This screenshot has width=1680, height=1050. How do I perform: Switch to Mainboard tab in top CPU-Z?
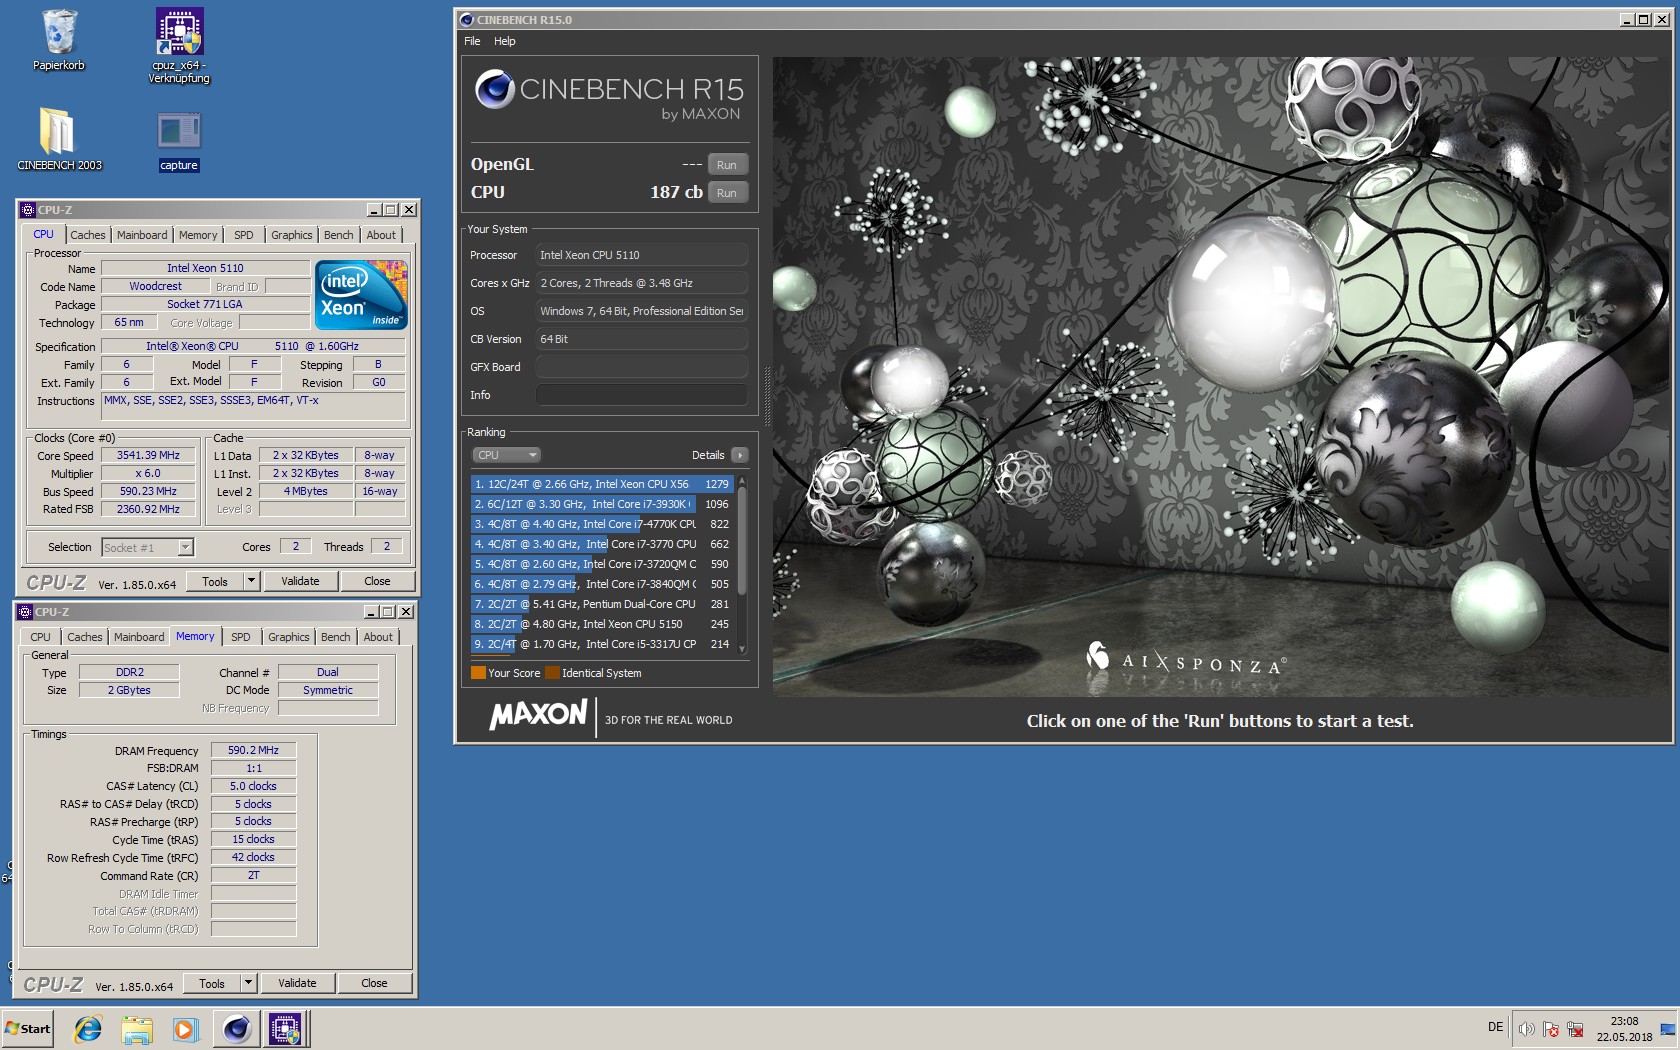[x=142, y=235]
